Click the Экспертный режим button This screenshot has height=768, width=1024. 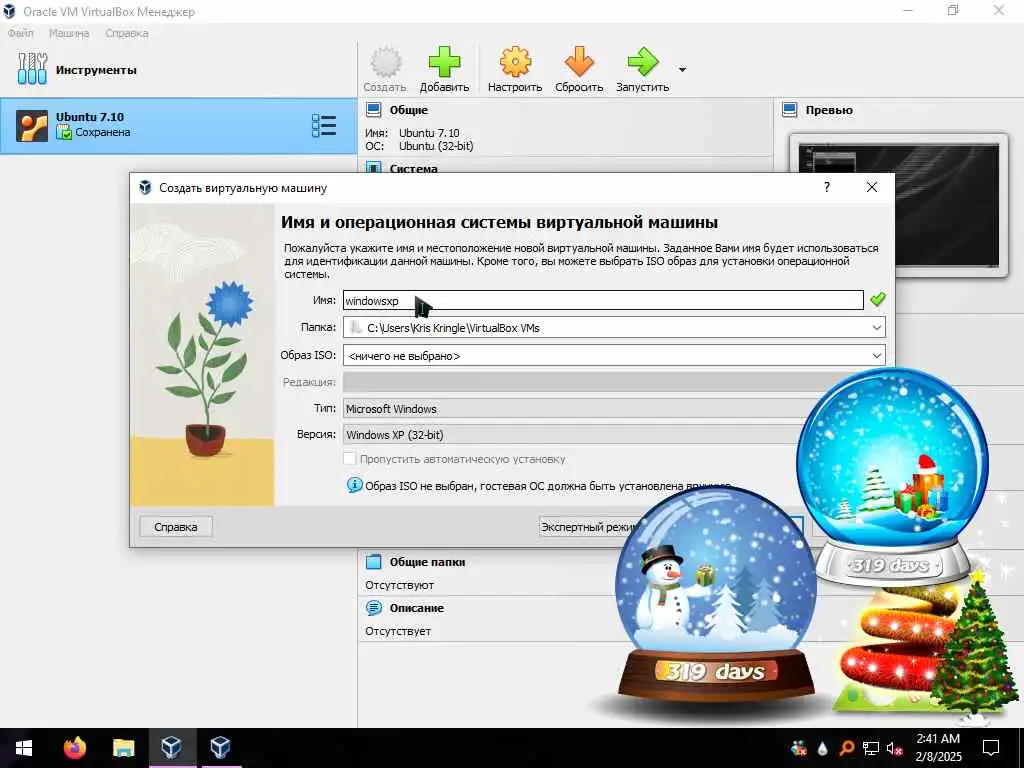588,527
